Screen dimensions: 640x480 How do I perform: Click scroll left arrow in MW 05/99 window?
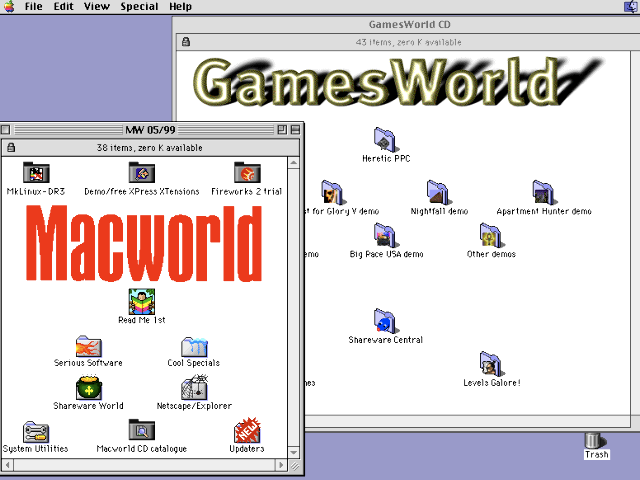(x=7, y=465)
